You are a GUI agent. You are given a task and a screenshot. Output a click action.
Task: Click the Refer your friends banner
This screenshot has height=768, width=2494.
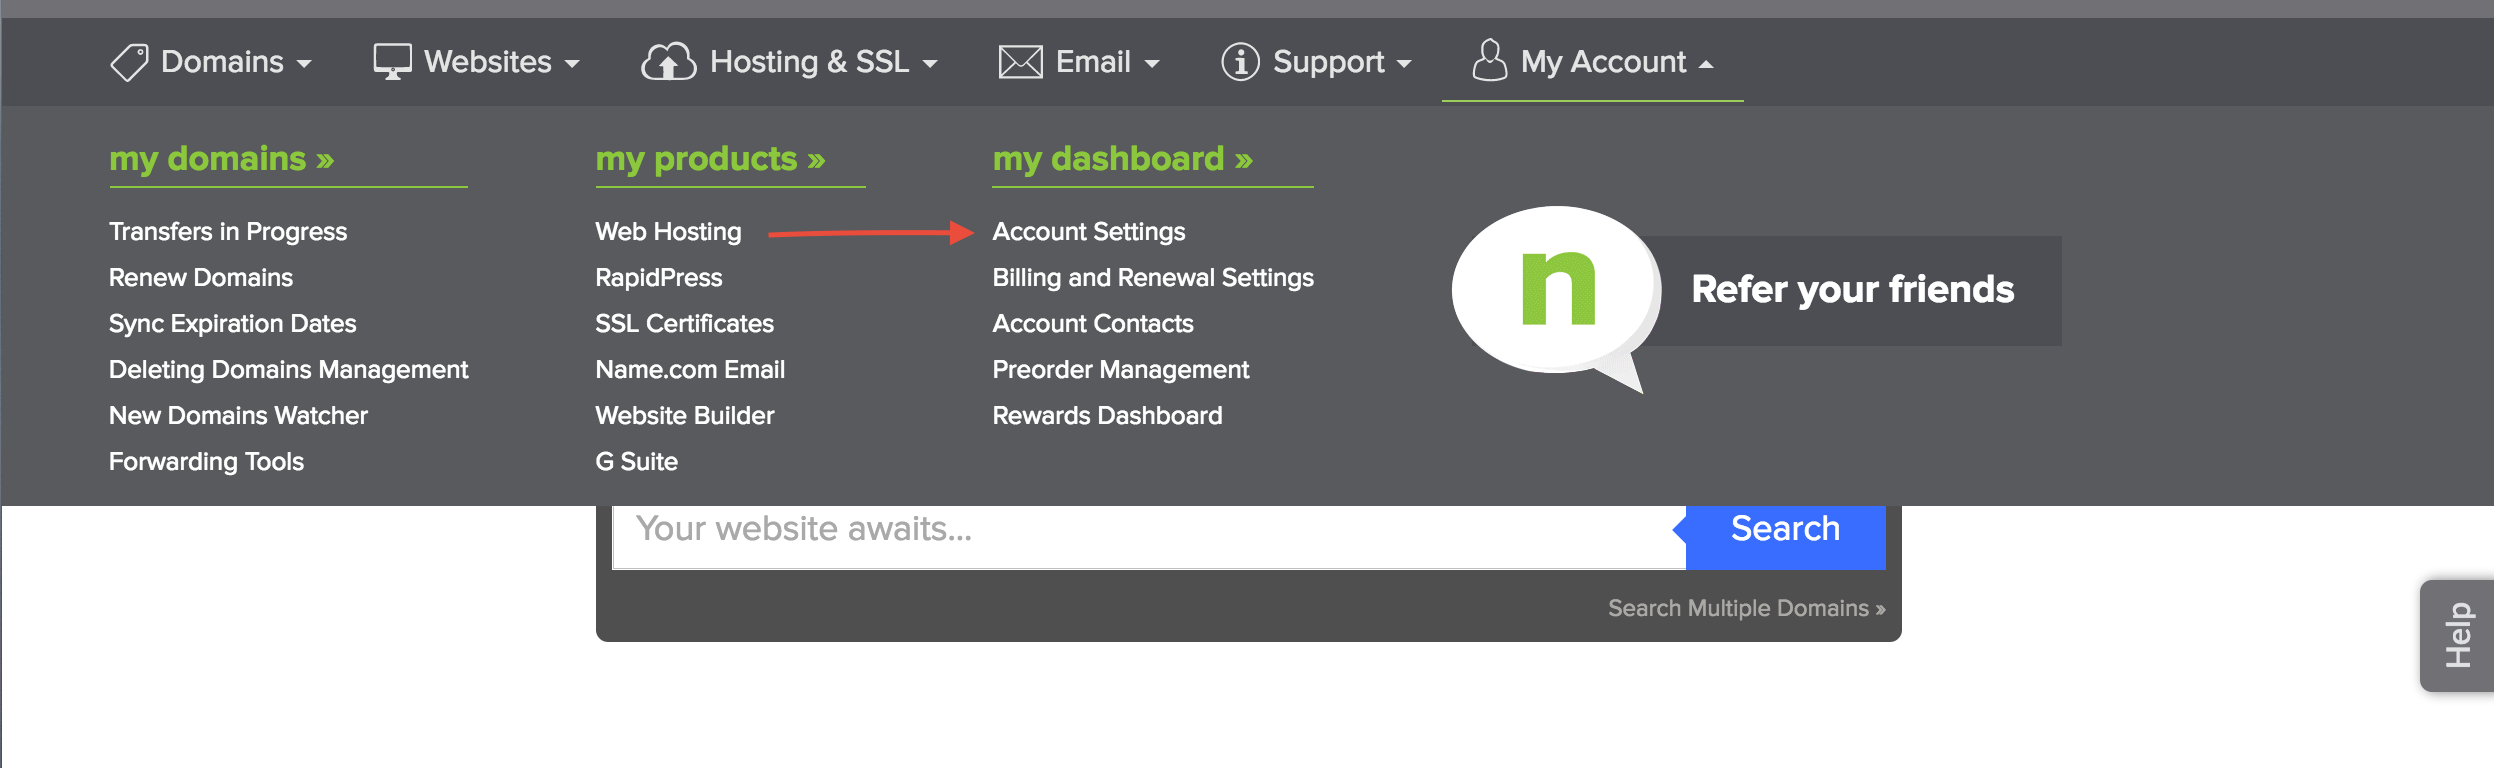[1852, 290]
